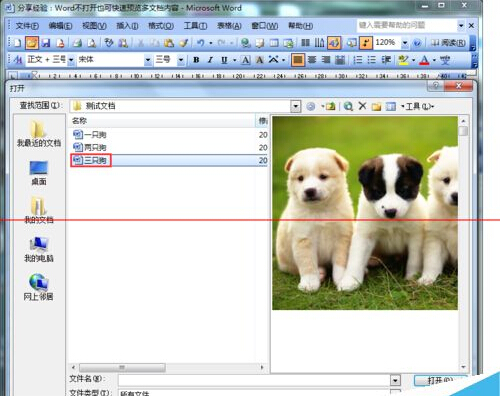Select the Format Painter brush icon

183,43
